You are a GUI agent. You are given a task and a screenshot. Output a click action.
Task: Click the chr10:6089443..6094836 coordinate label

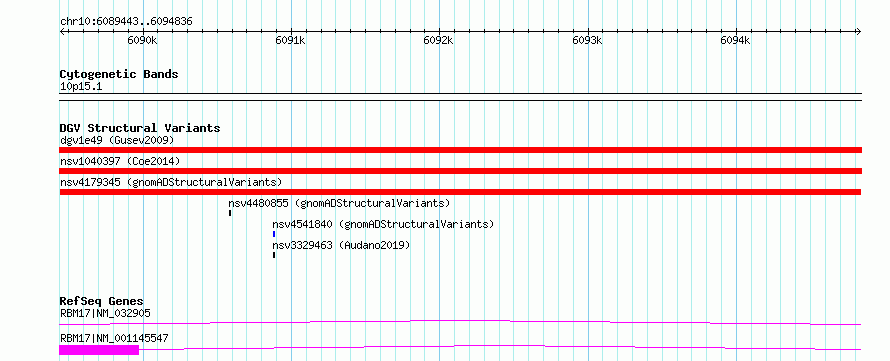[126, 22]
